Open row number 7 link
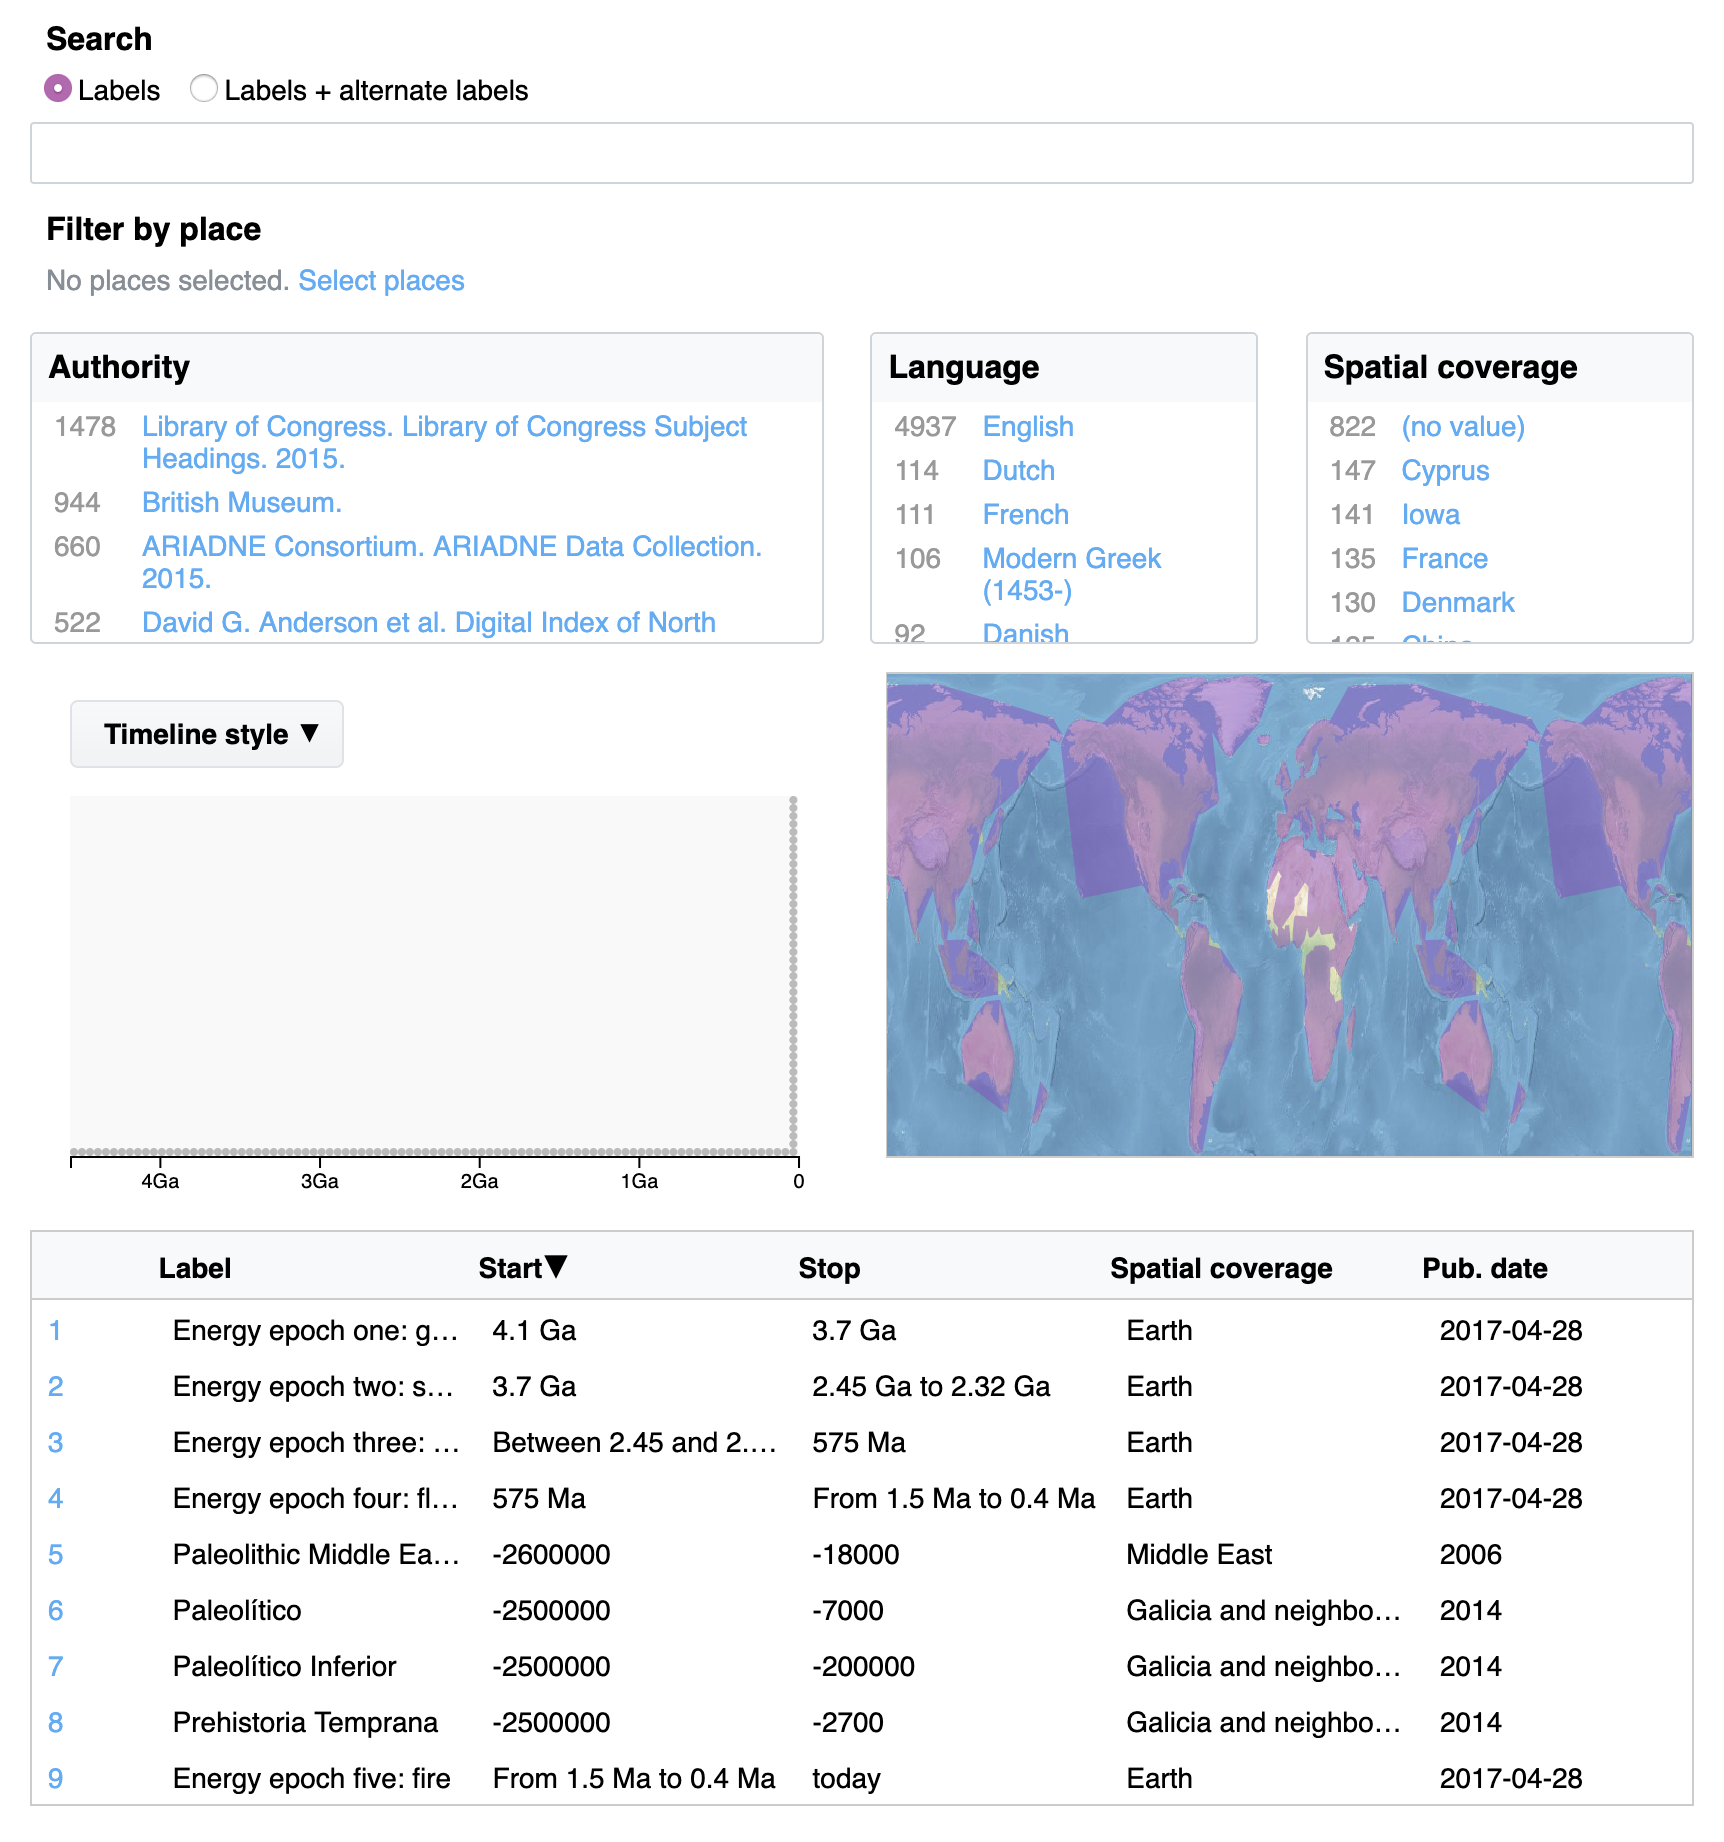Viewport: 1724px width, 1842px height. (x=55, y=1667)
